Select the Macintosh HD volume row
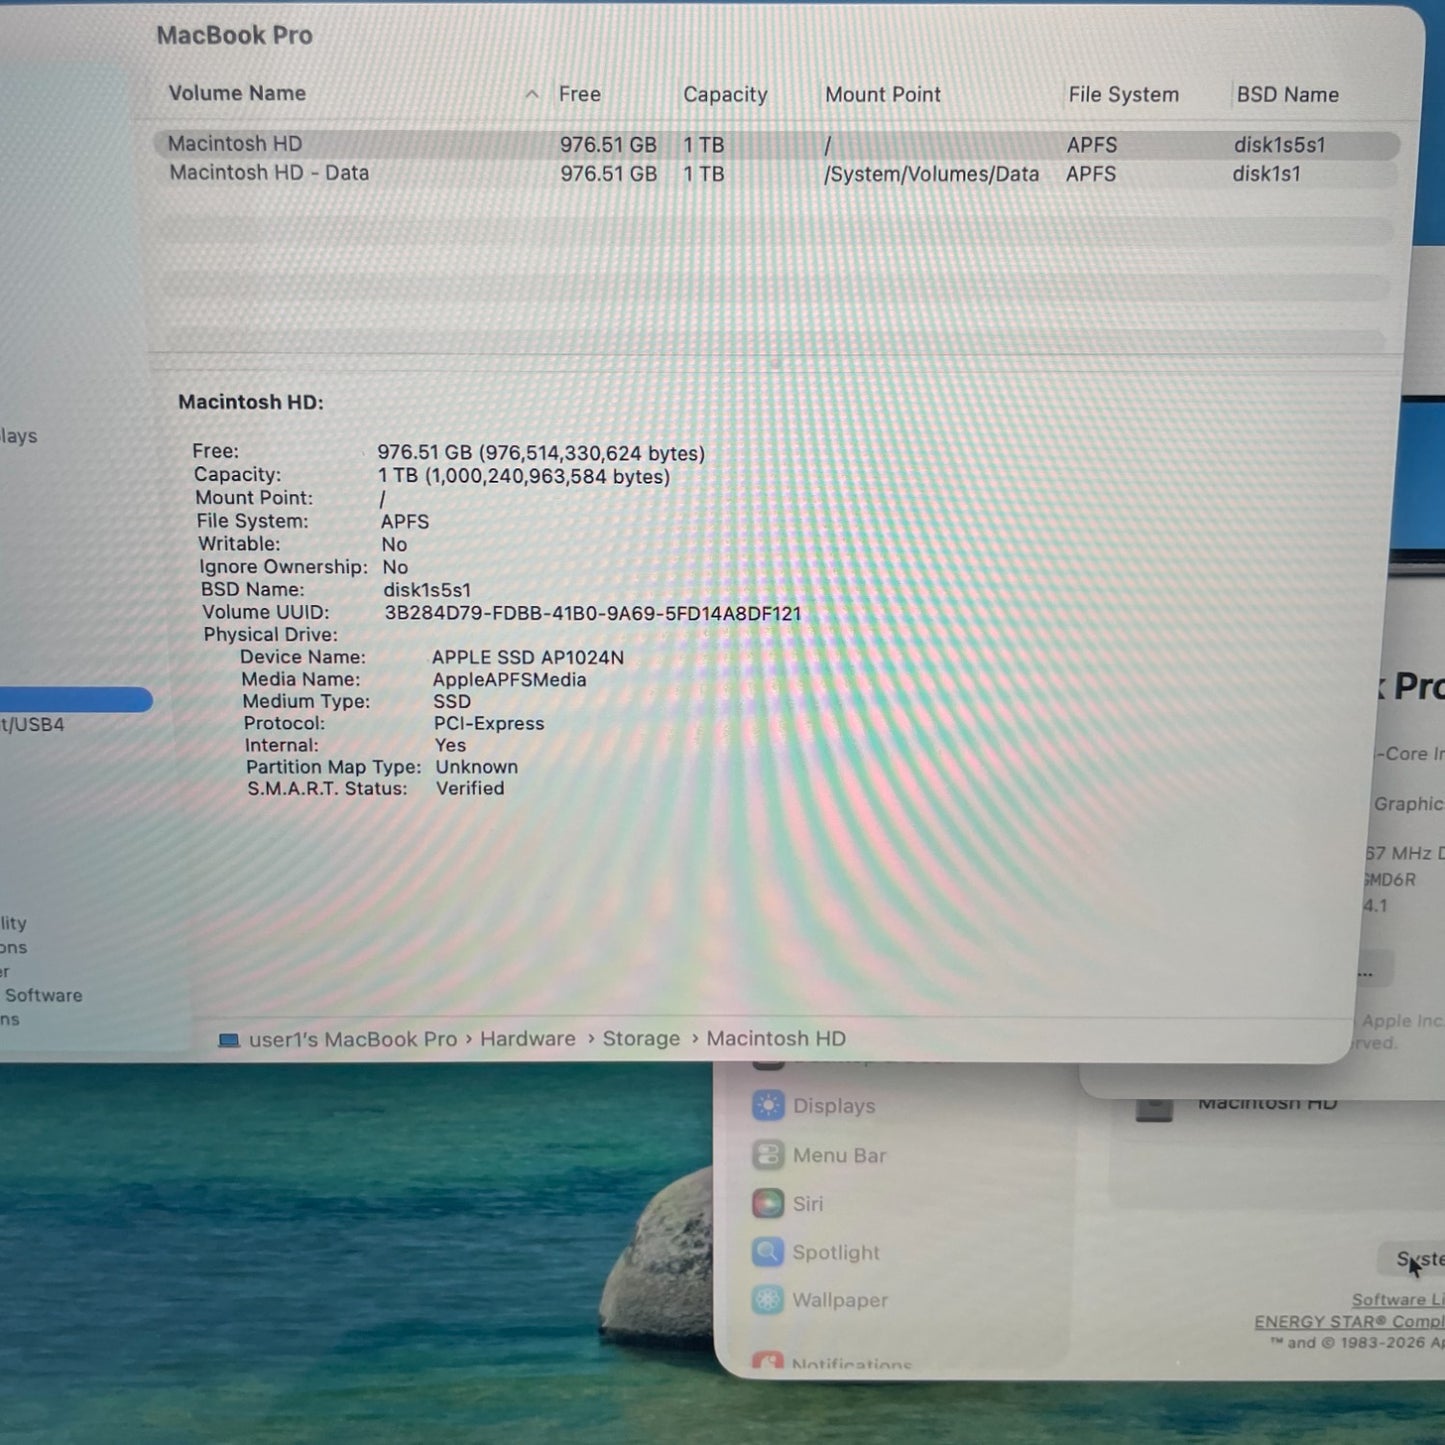1445x1445 pixels. click(x=776, y=145)
